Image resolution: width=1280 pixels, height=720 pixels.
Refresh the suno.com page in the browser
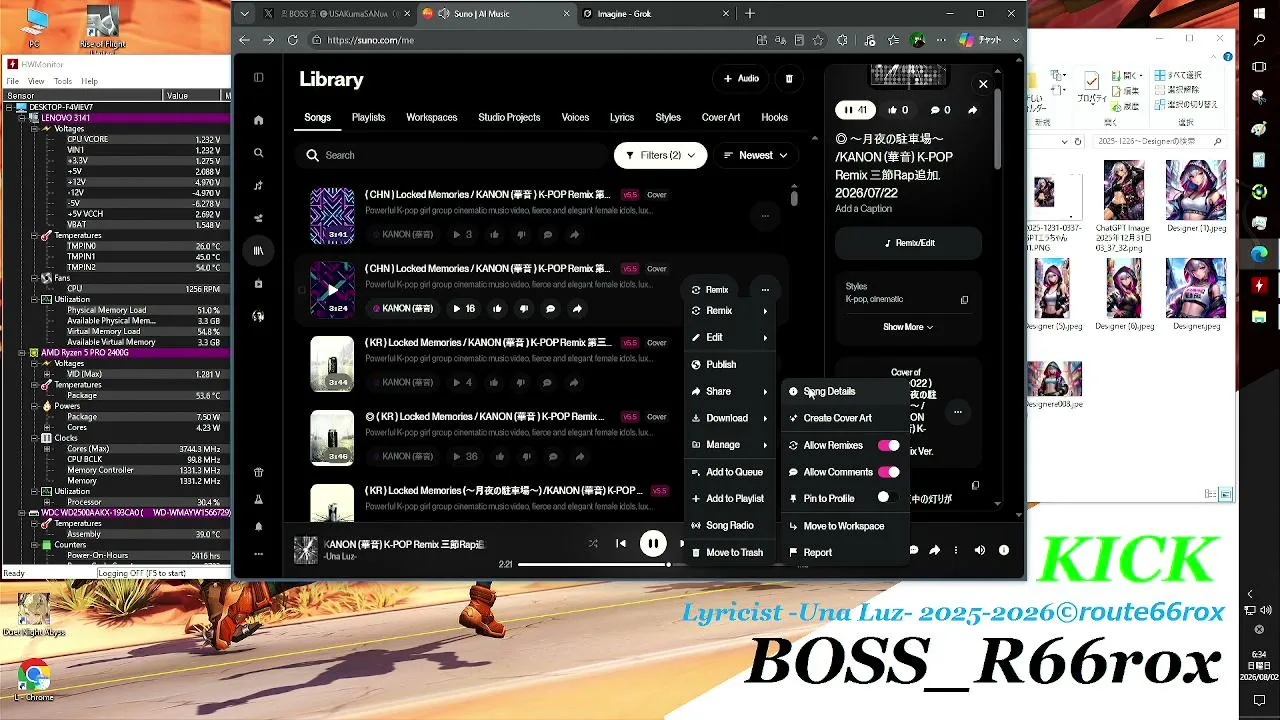pyautogui.click(x=293, y=40)
